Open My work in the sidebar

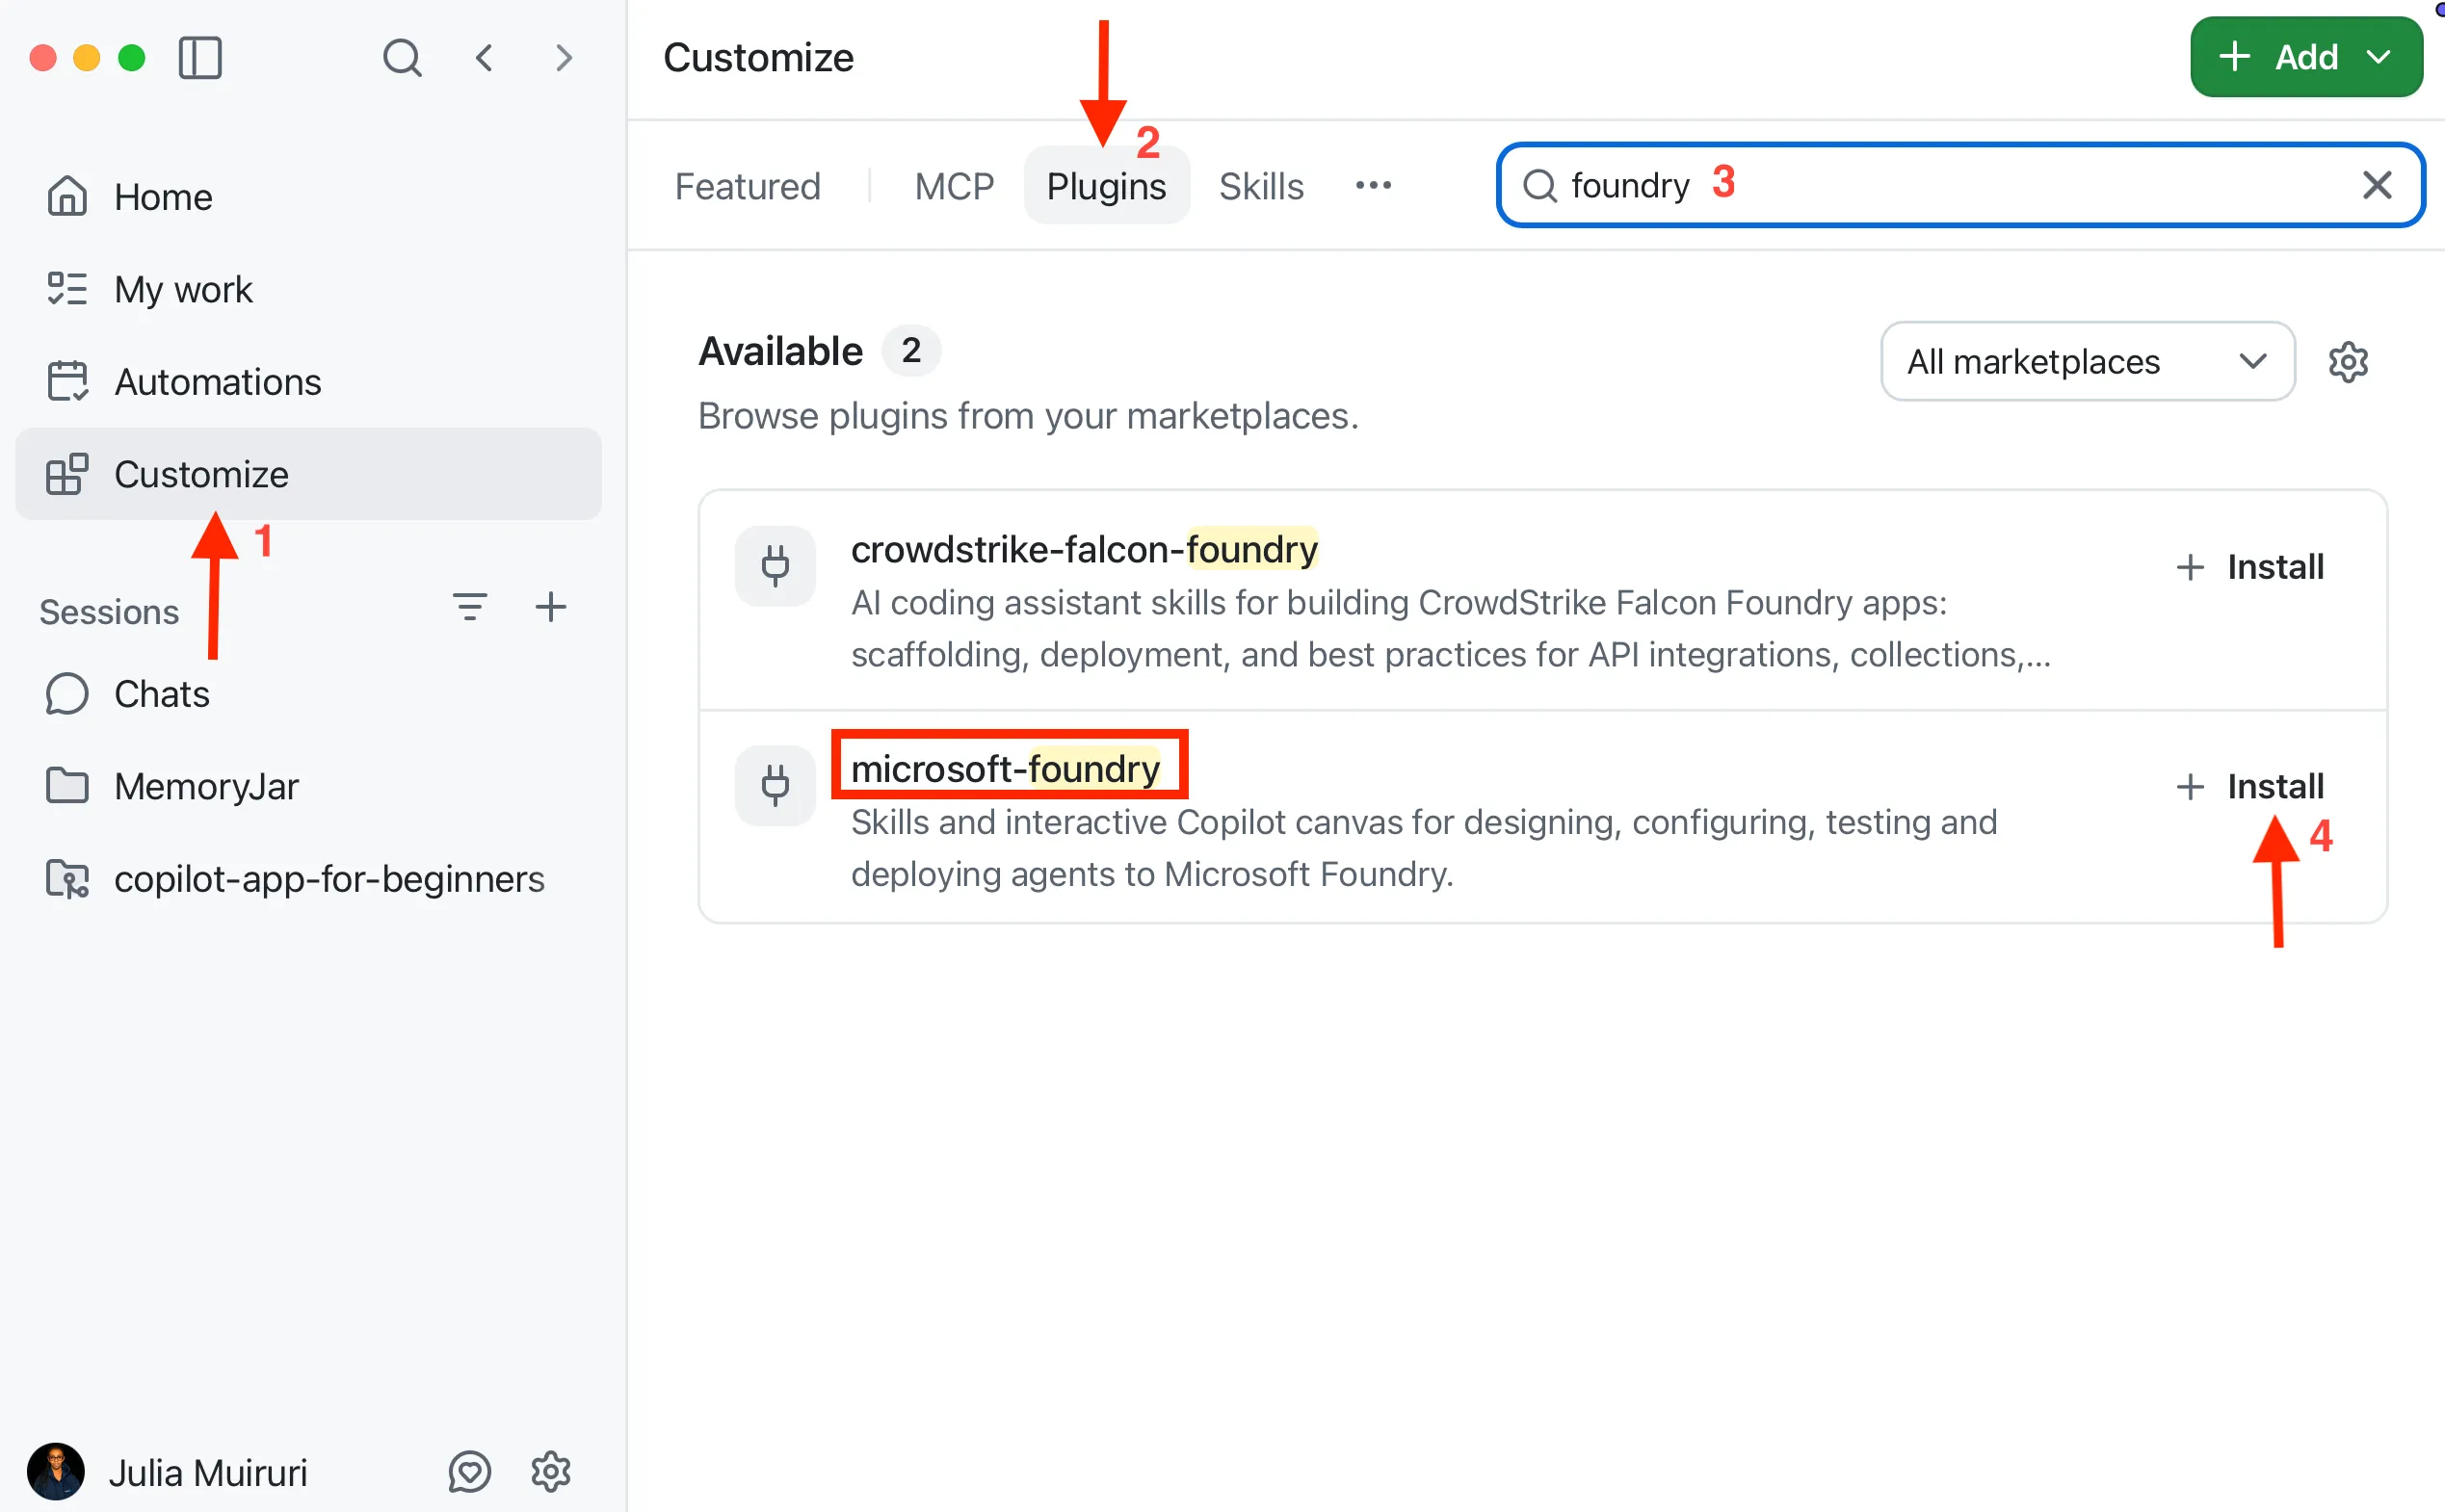308,290
